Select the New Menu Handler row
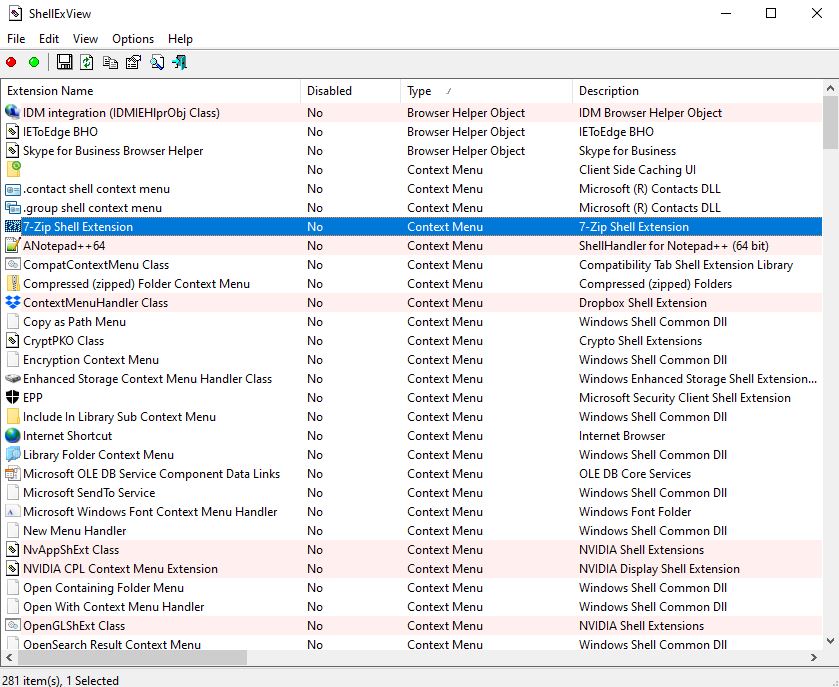Viewport: 839px width, 687px height. (x=412, y=531)
